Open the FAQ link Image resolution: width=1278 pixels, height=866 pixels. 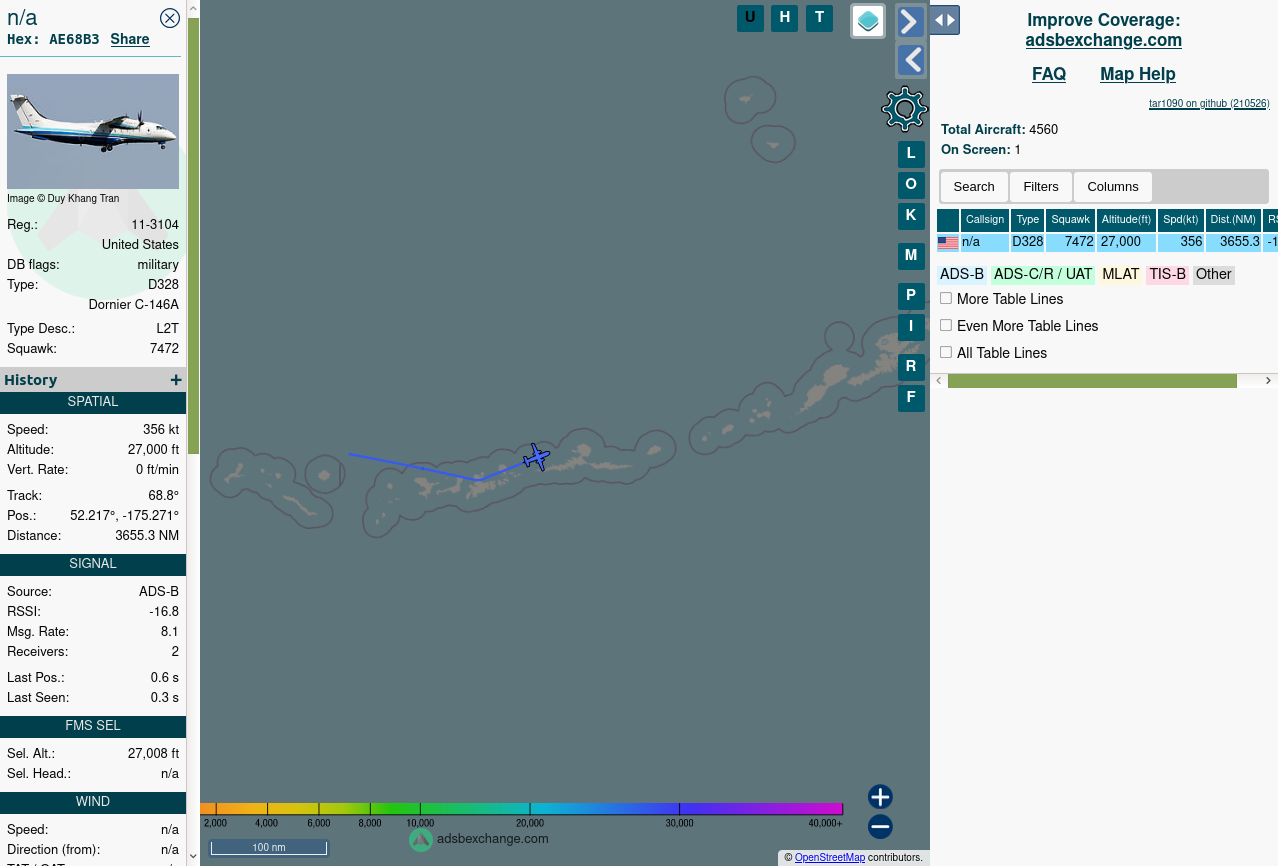[1049, 74]
